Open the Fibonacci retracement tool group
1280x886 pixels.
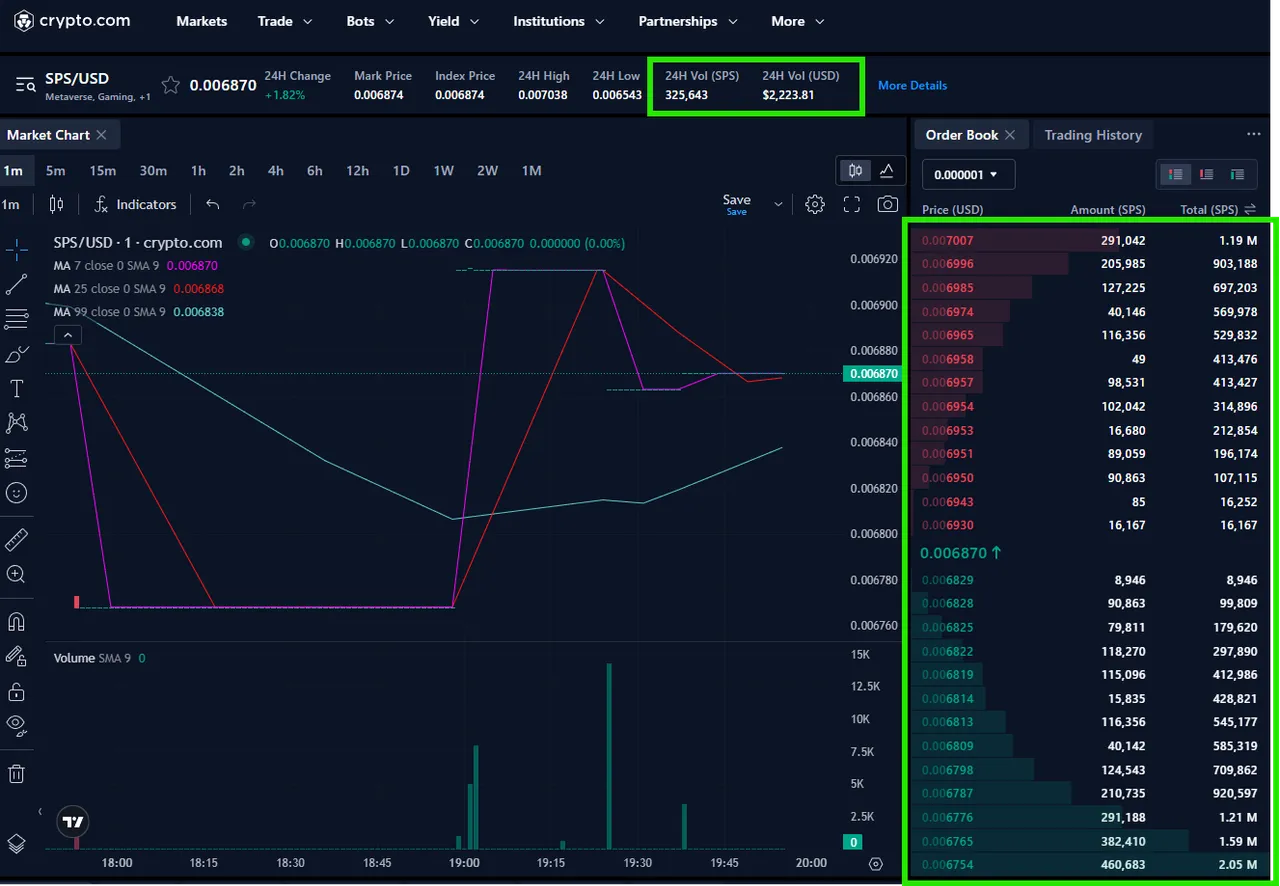[x=16, y=319]
